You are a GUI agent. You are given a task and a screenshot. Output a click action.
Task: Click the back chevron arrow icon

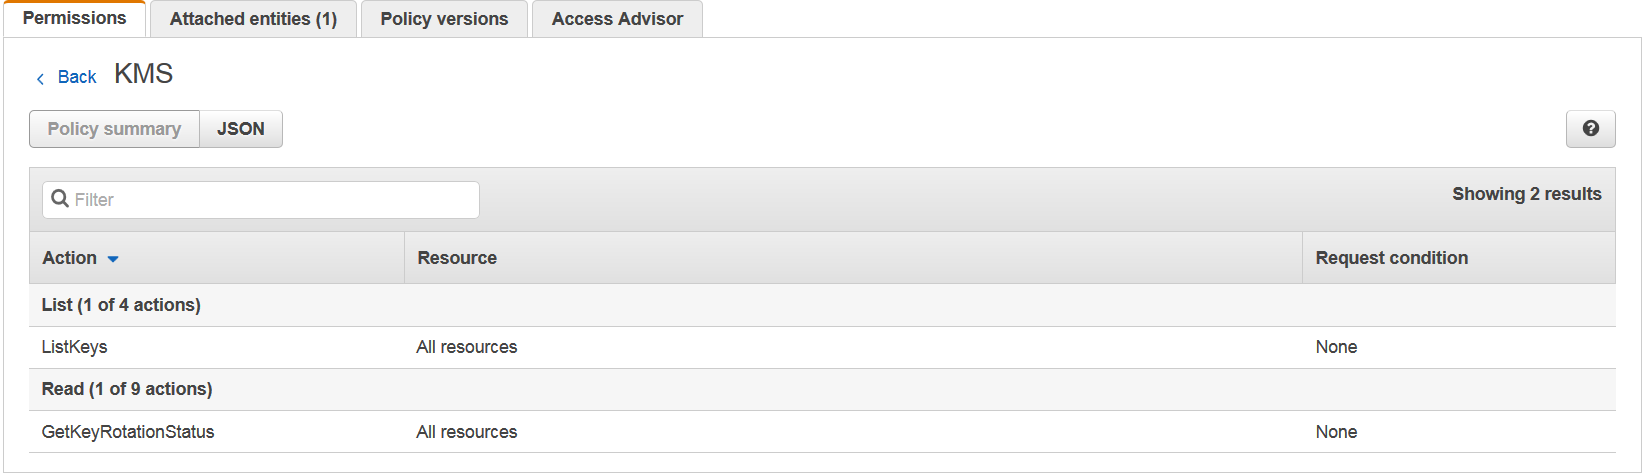pyautogui.click(x=40, y=78)
